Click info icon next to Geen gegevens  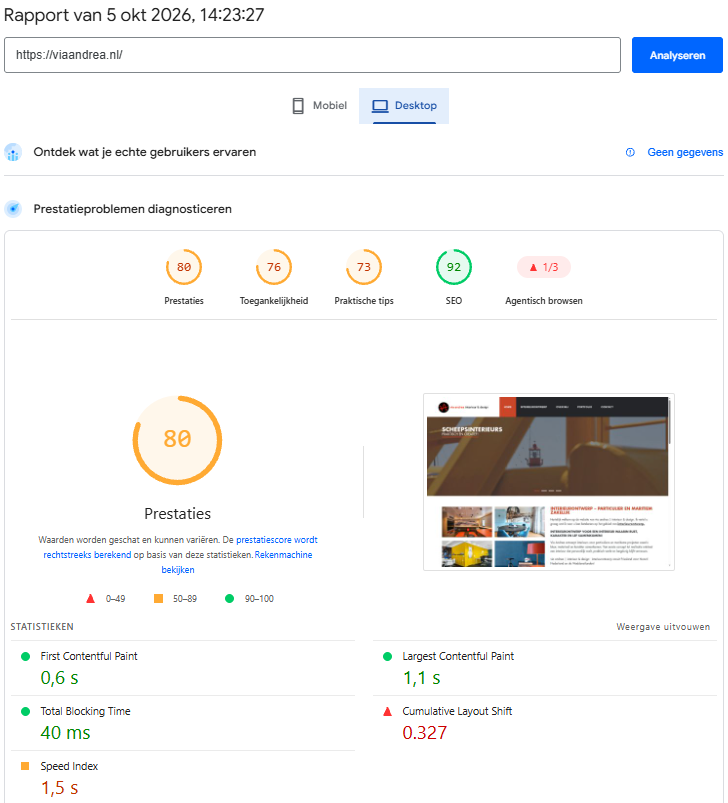[x=630, y=152]
